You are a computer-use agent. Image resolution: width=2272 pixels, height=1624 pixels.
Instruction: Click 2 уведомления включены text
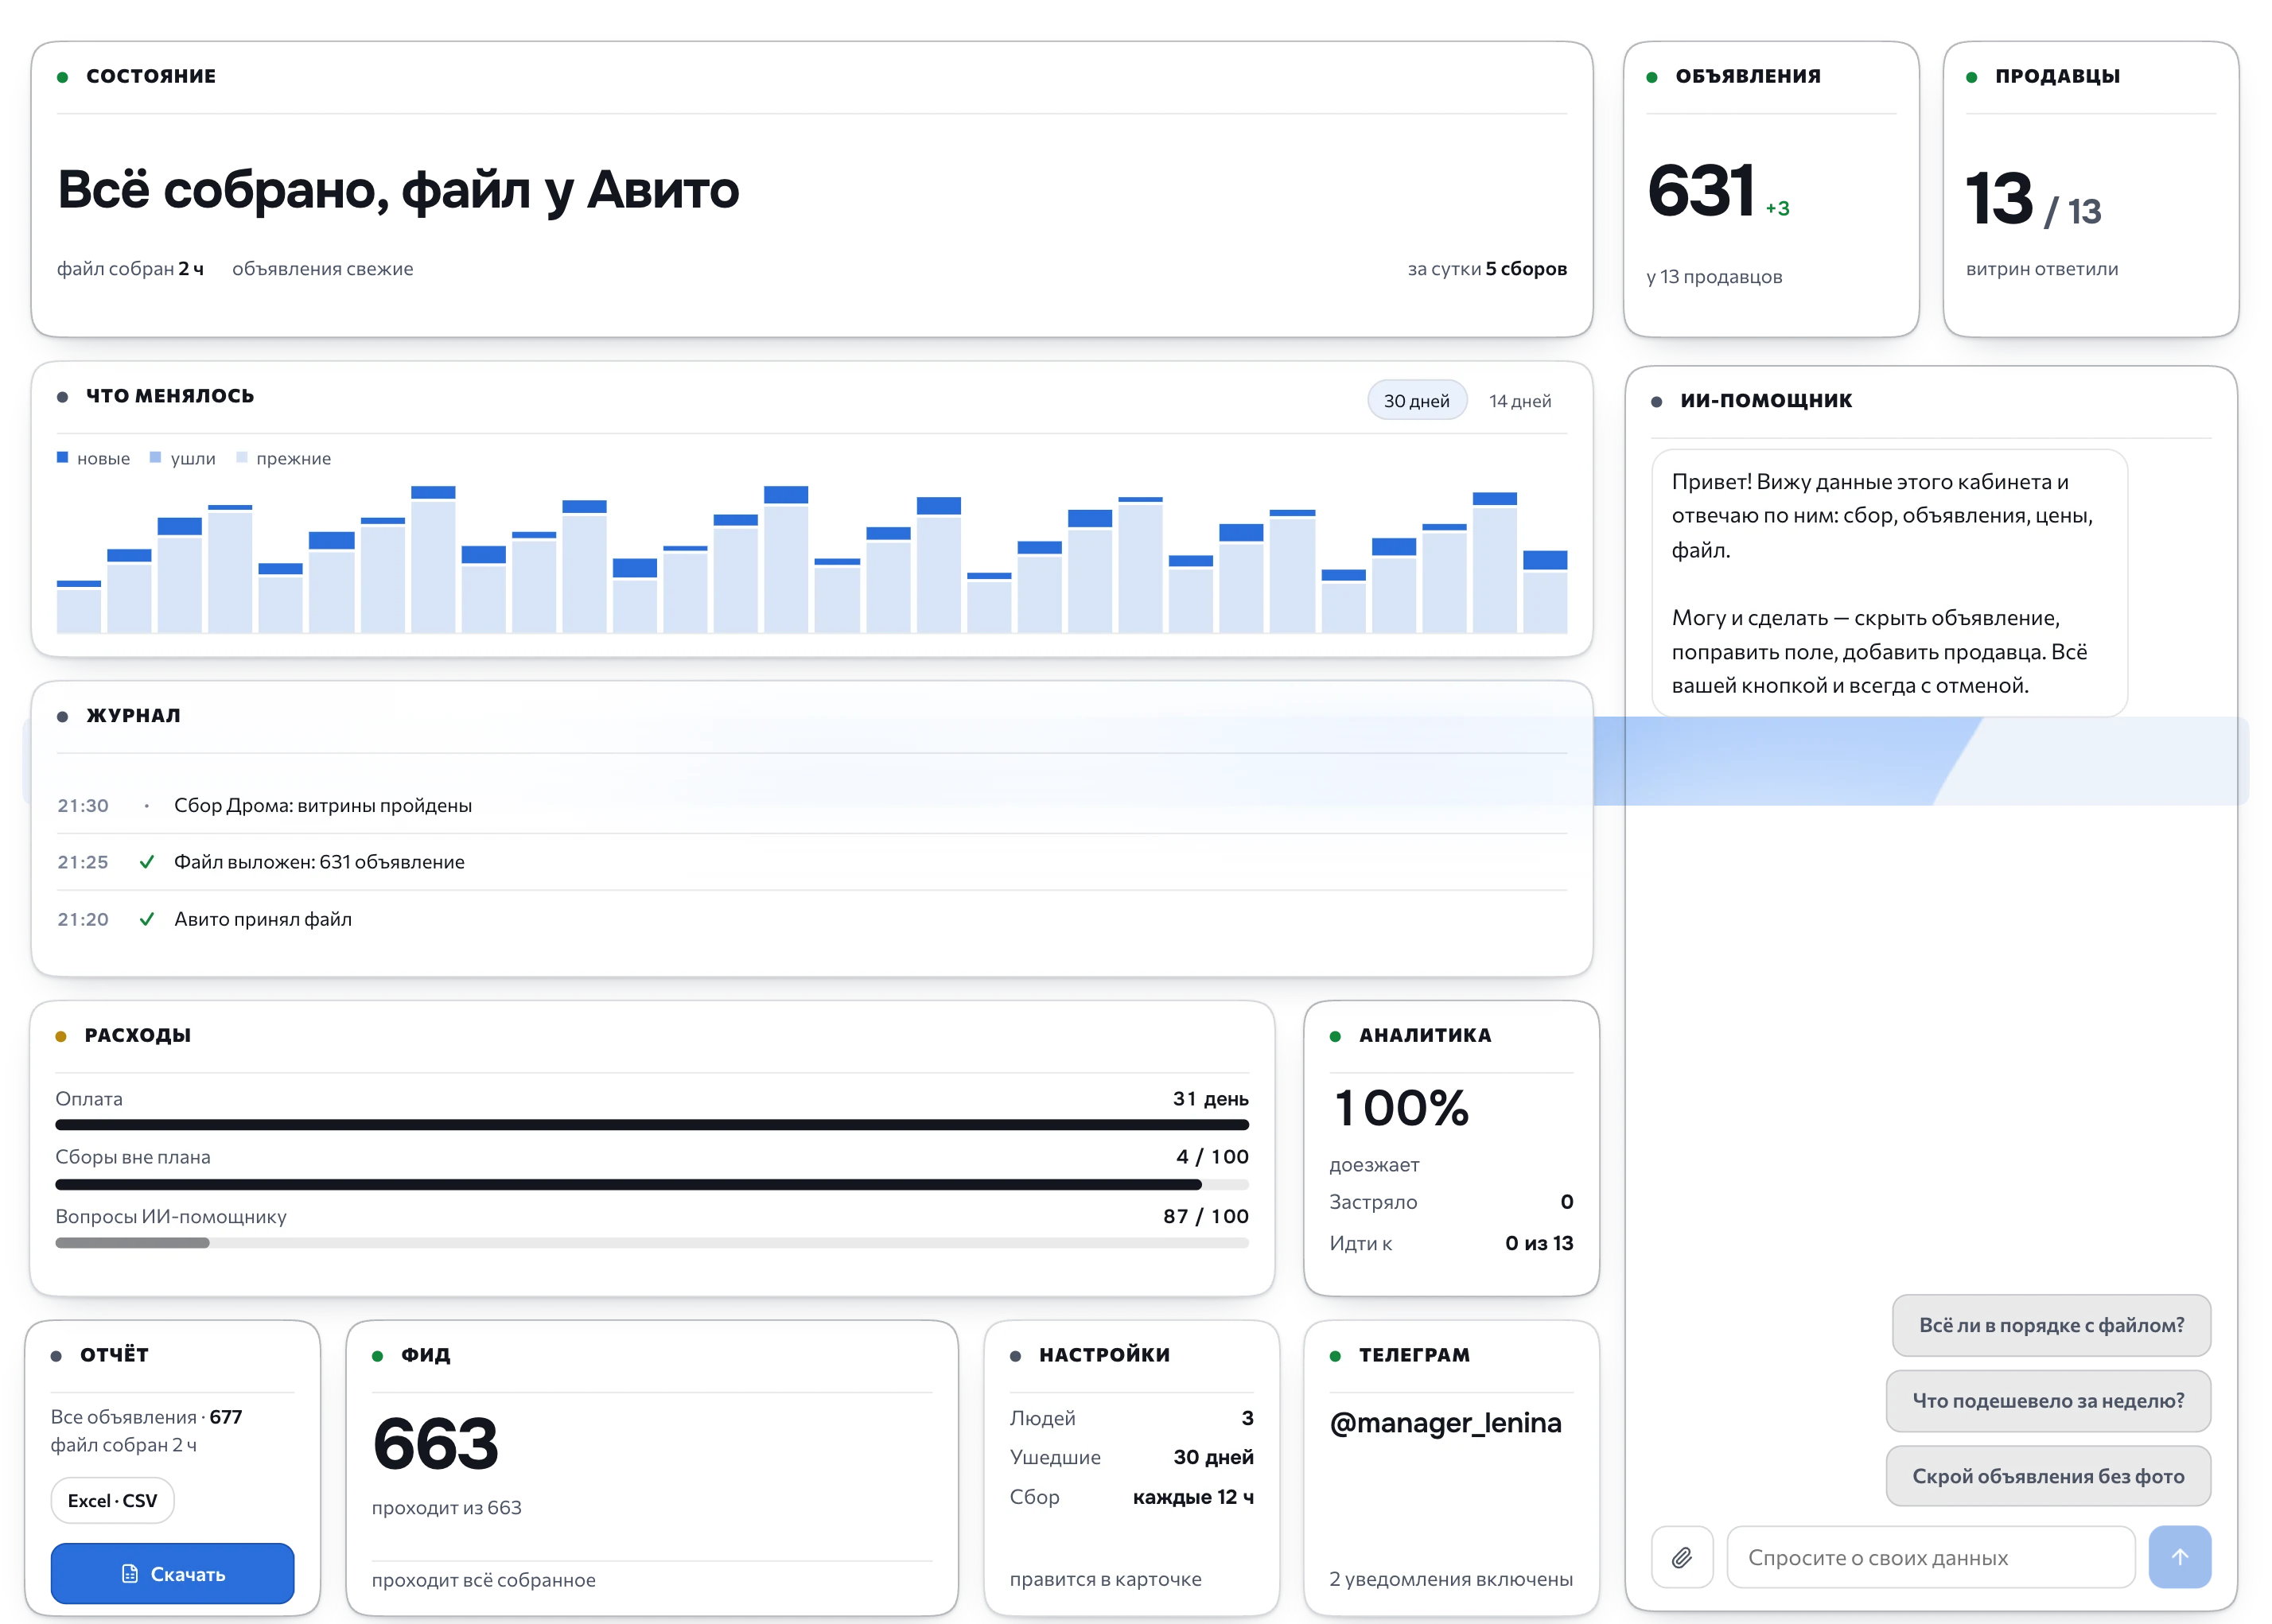[x=1451, y=1578]
